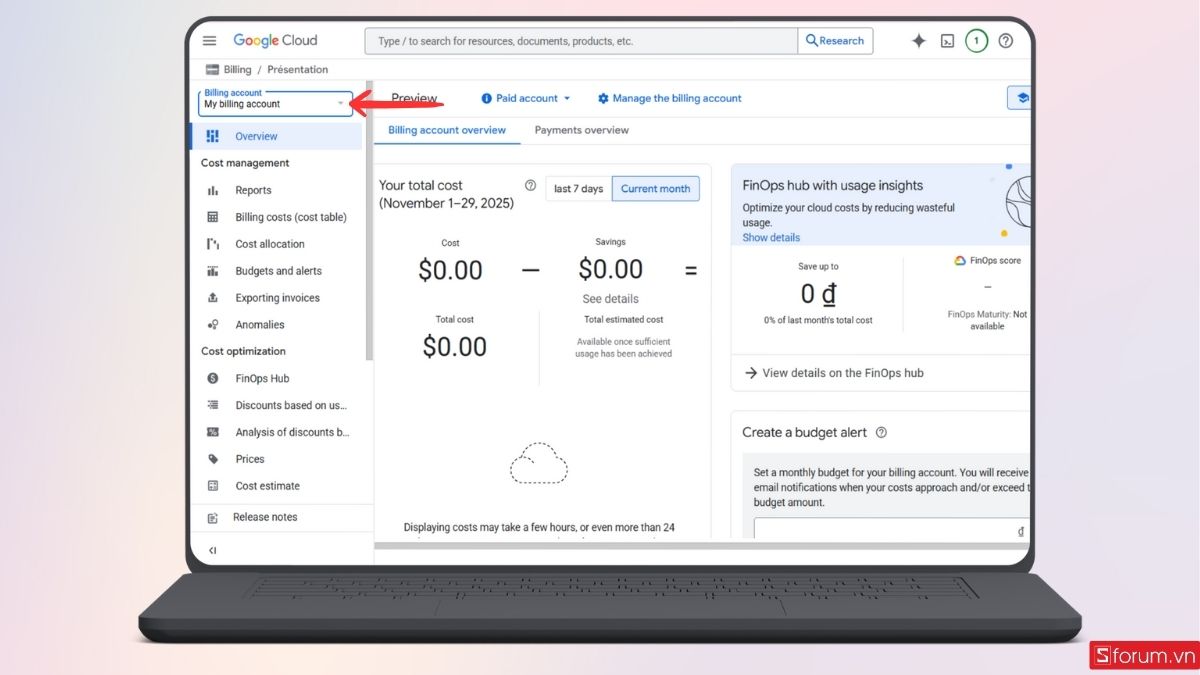Click the Billing card icon in breadcrumb
The height and width of the screenshot is (675, 1200).
[x=212, y=70]
